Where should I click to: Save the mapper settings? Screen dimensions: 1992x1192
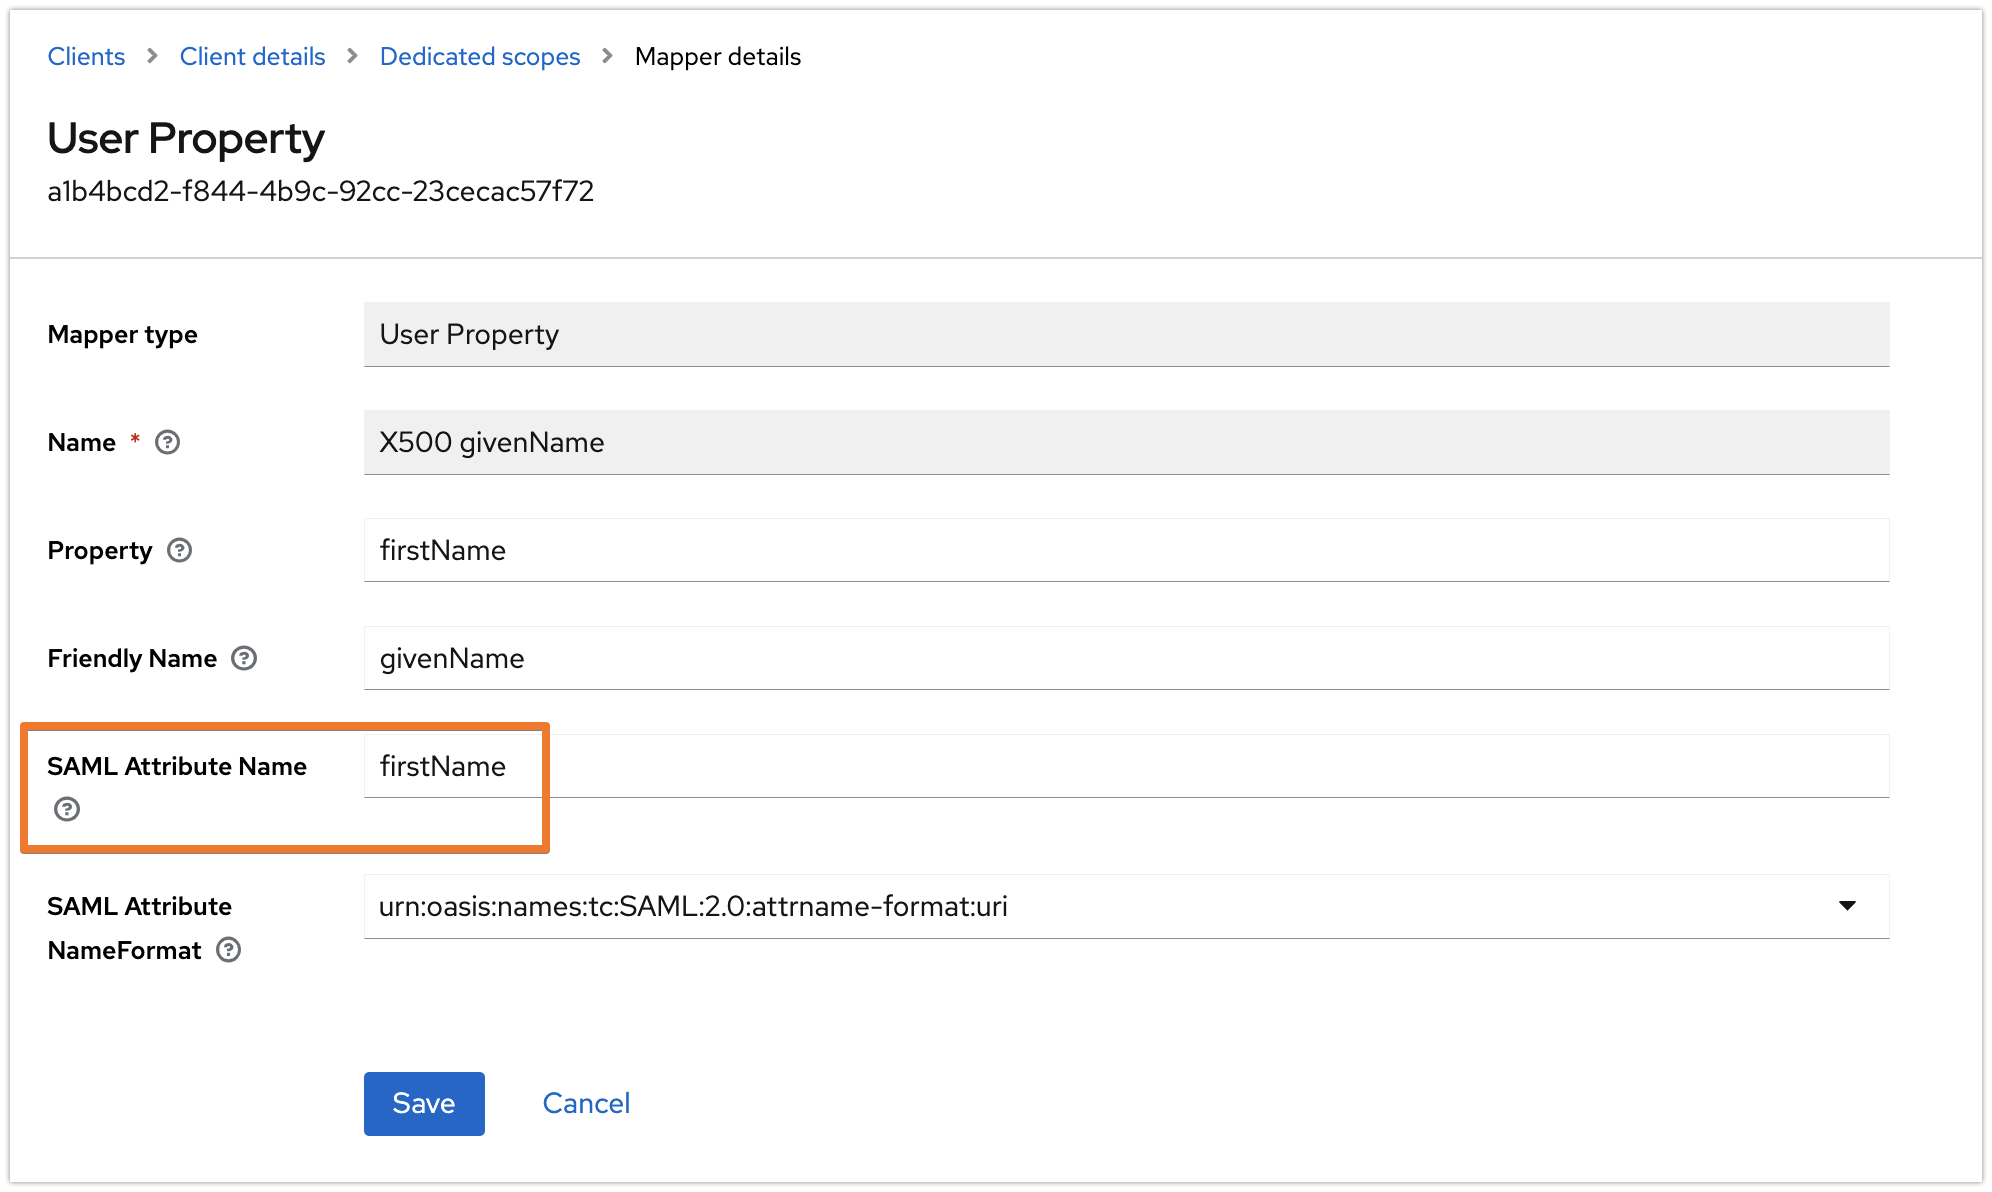point(424,1103)
